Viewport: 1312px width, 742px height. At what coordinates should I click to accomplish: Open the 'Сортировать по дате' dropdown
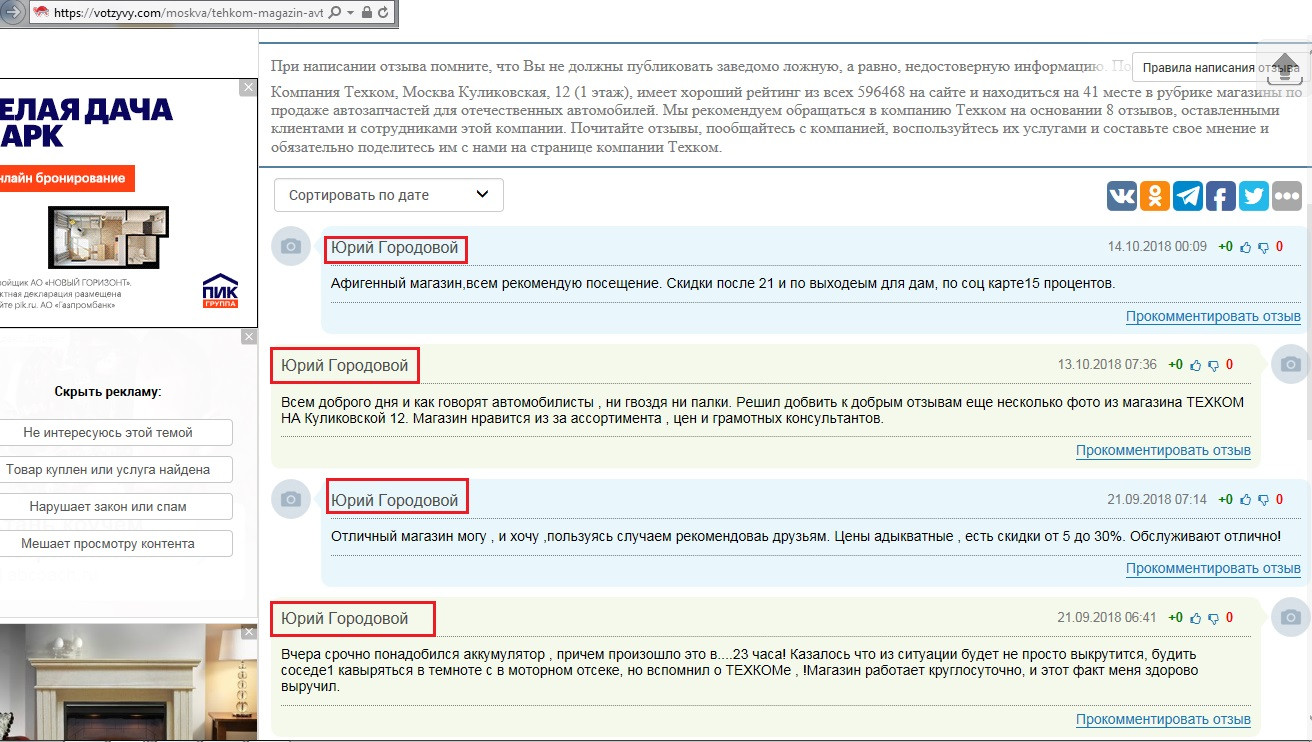[x=389, y=195]
